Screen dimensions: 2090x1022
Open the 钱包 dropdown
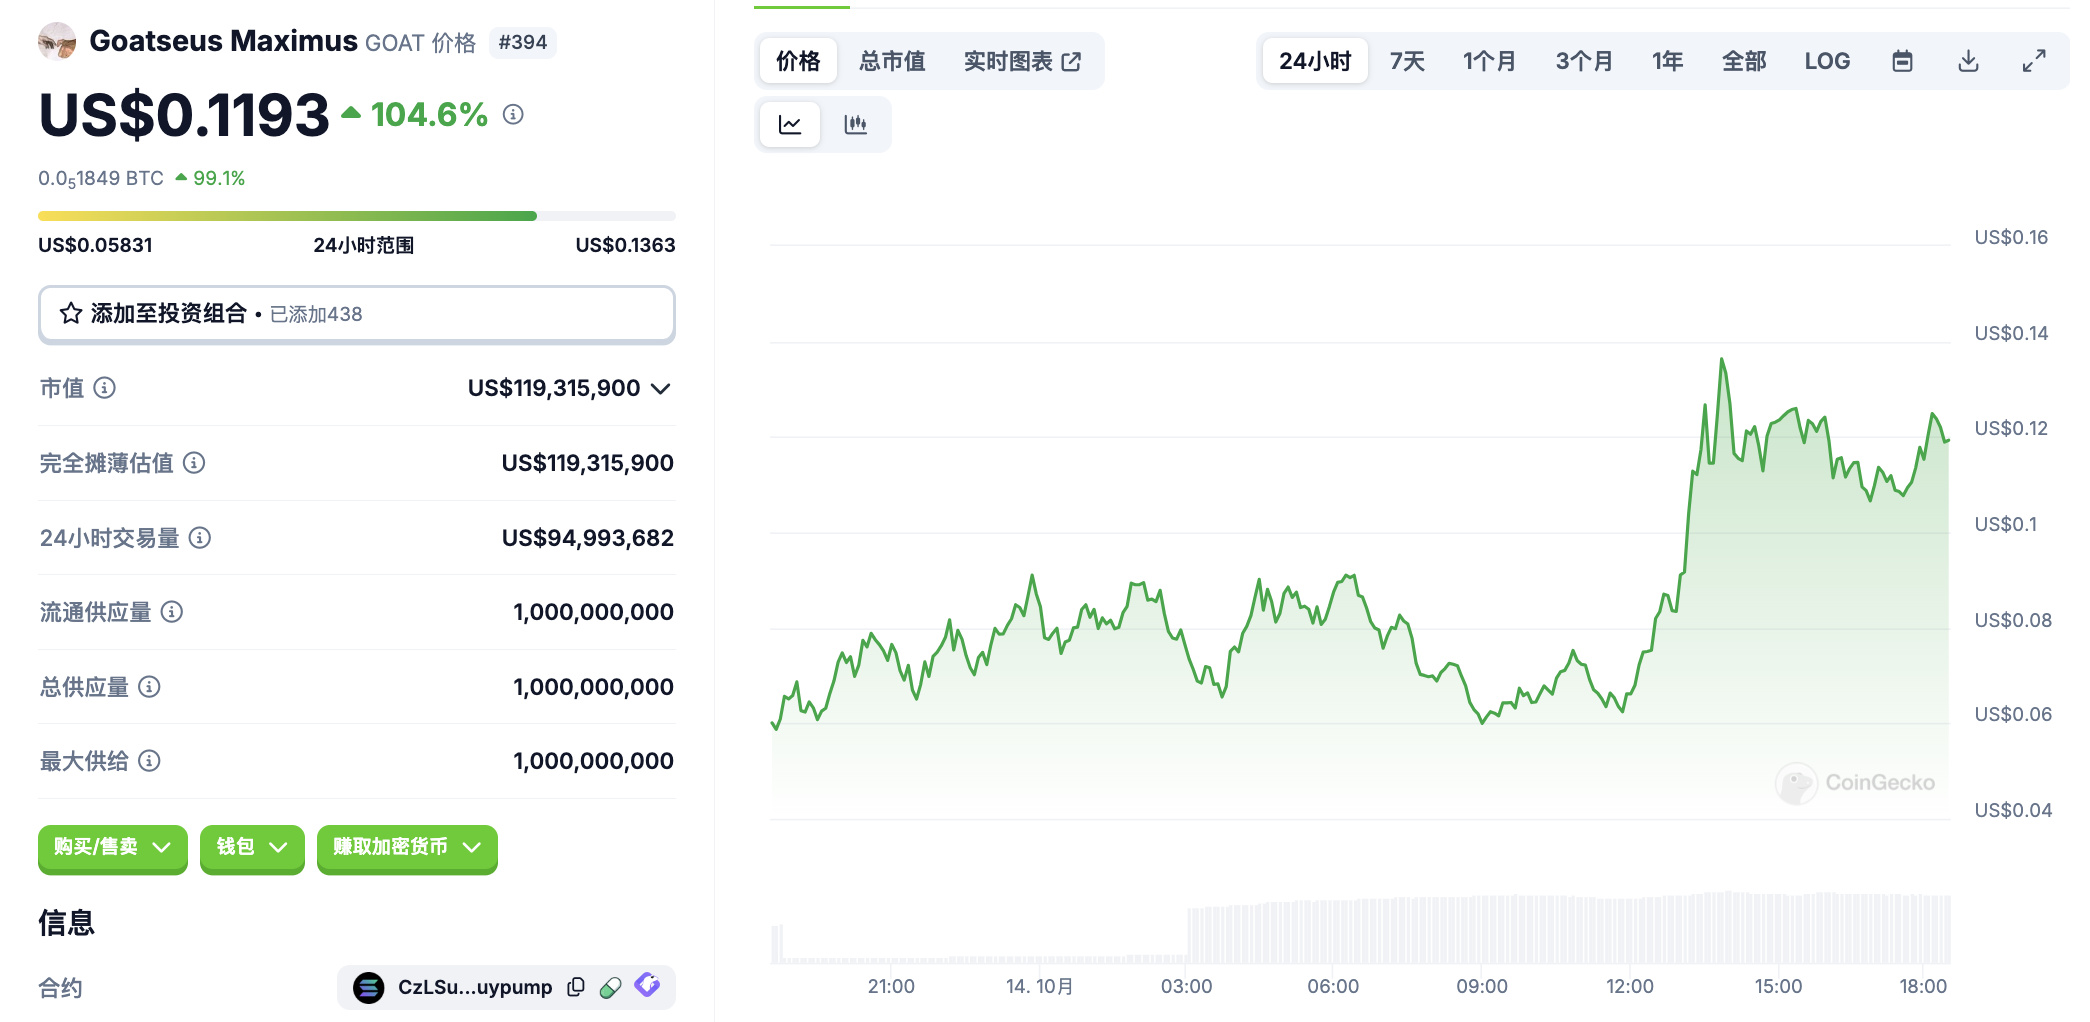tap(252, 847)
